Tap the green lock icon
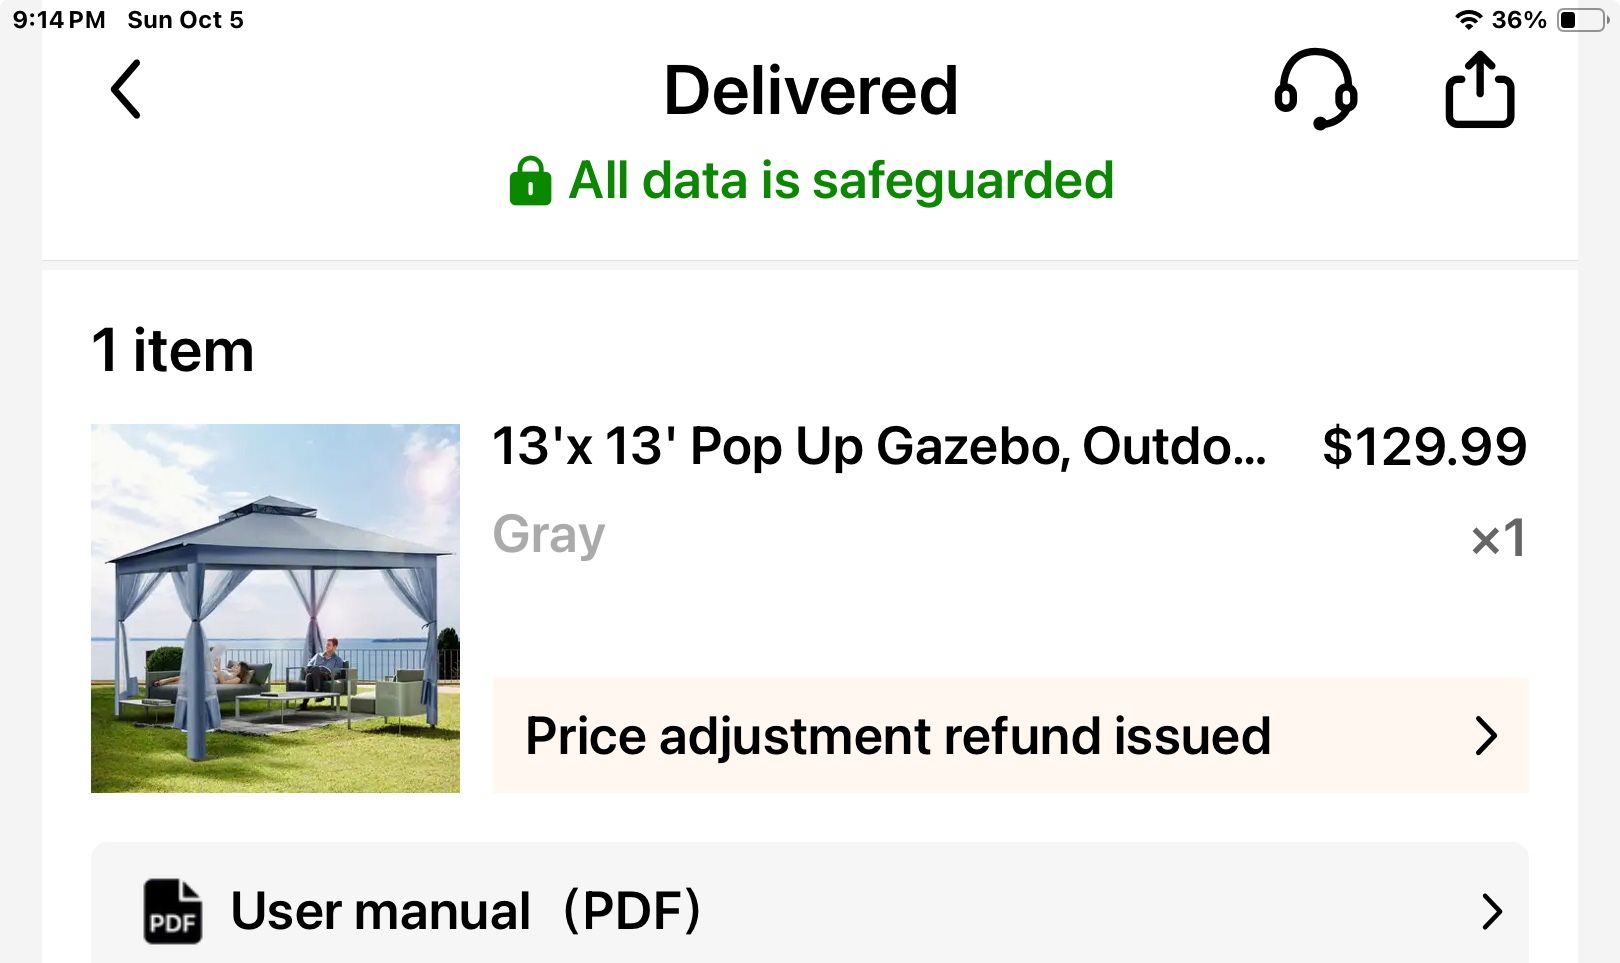 [530, 181]
